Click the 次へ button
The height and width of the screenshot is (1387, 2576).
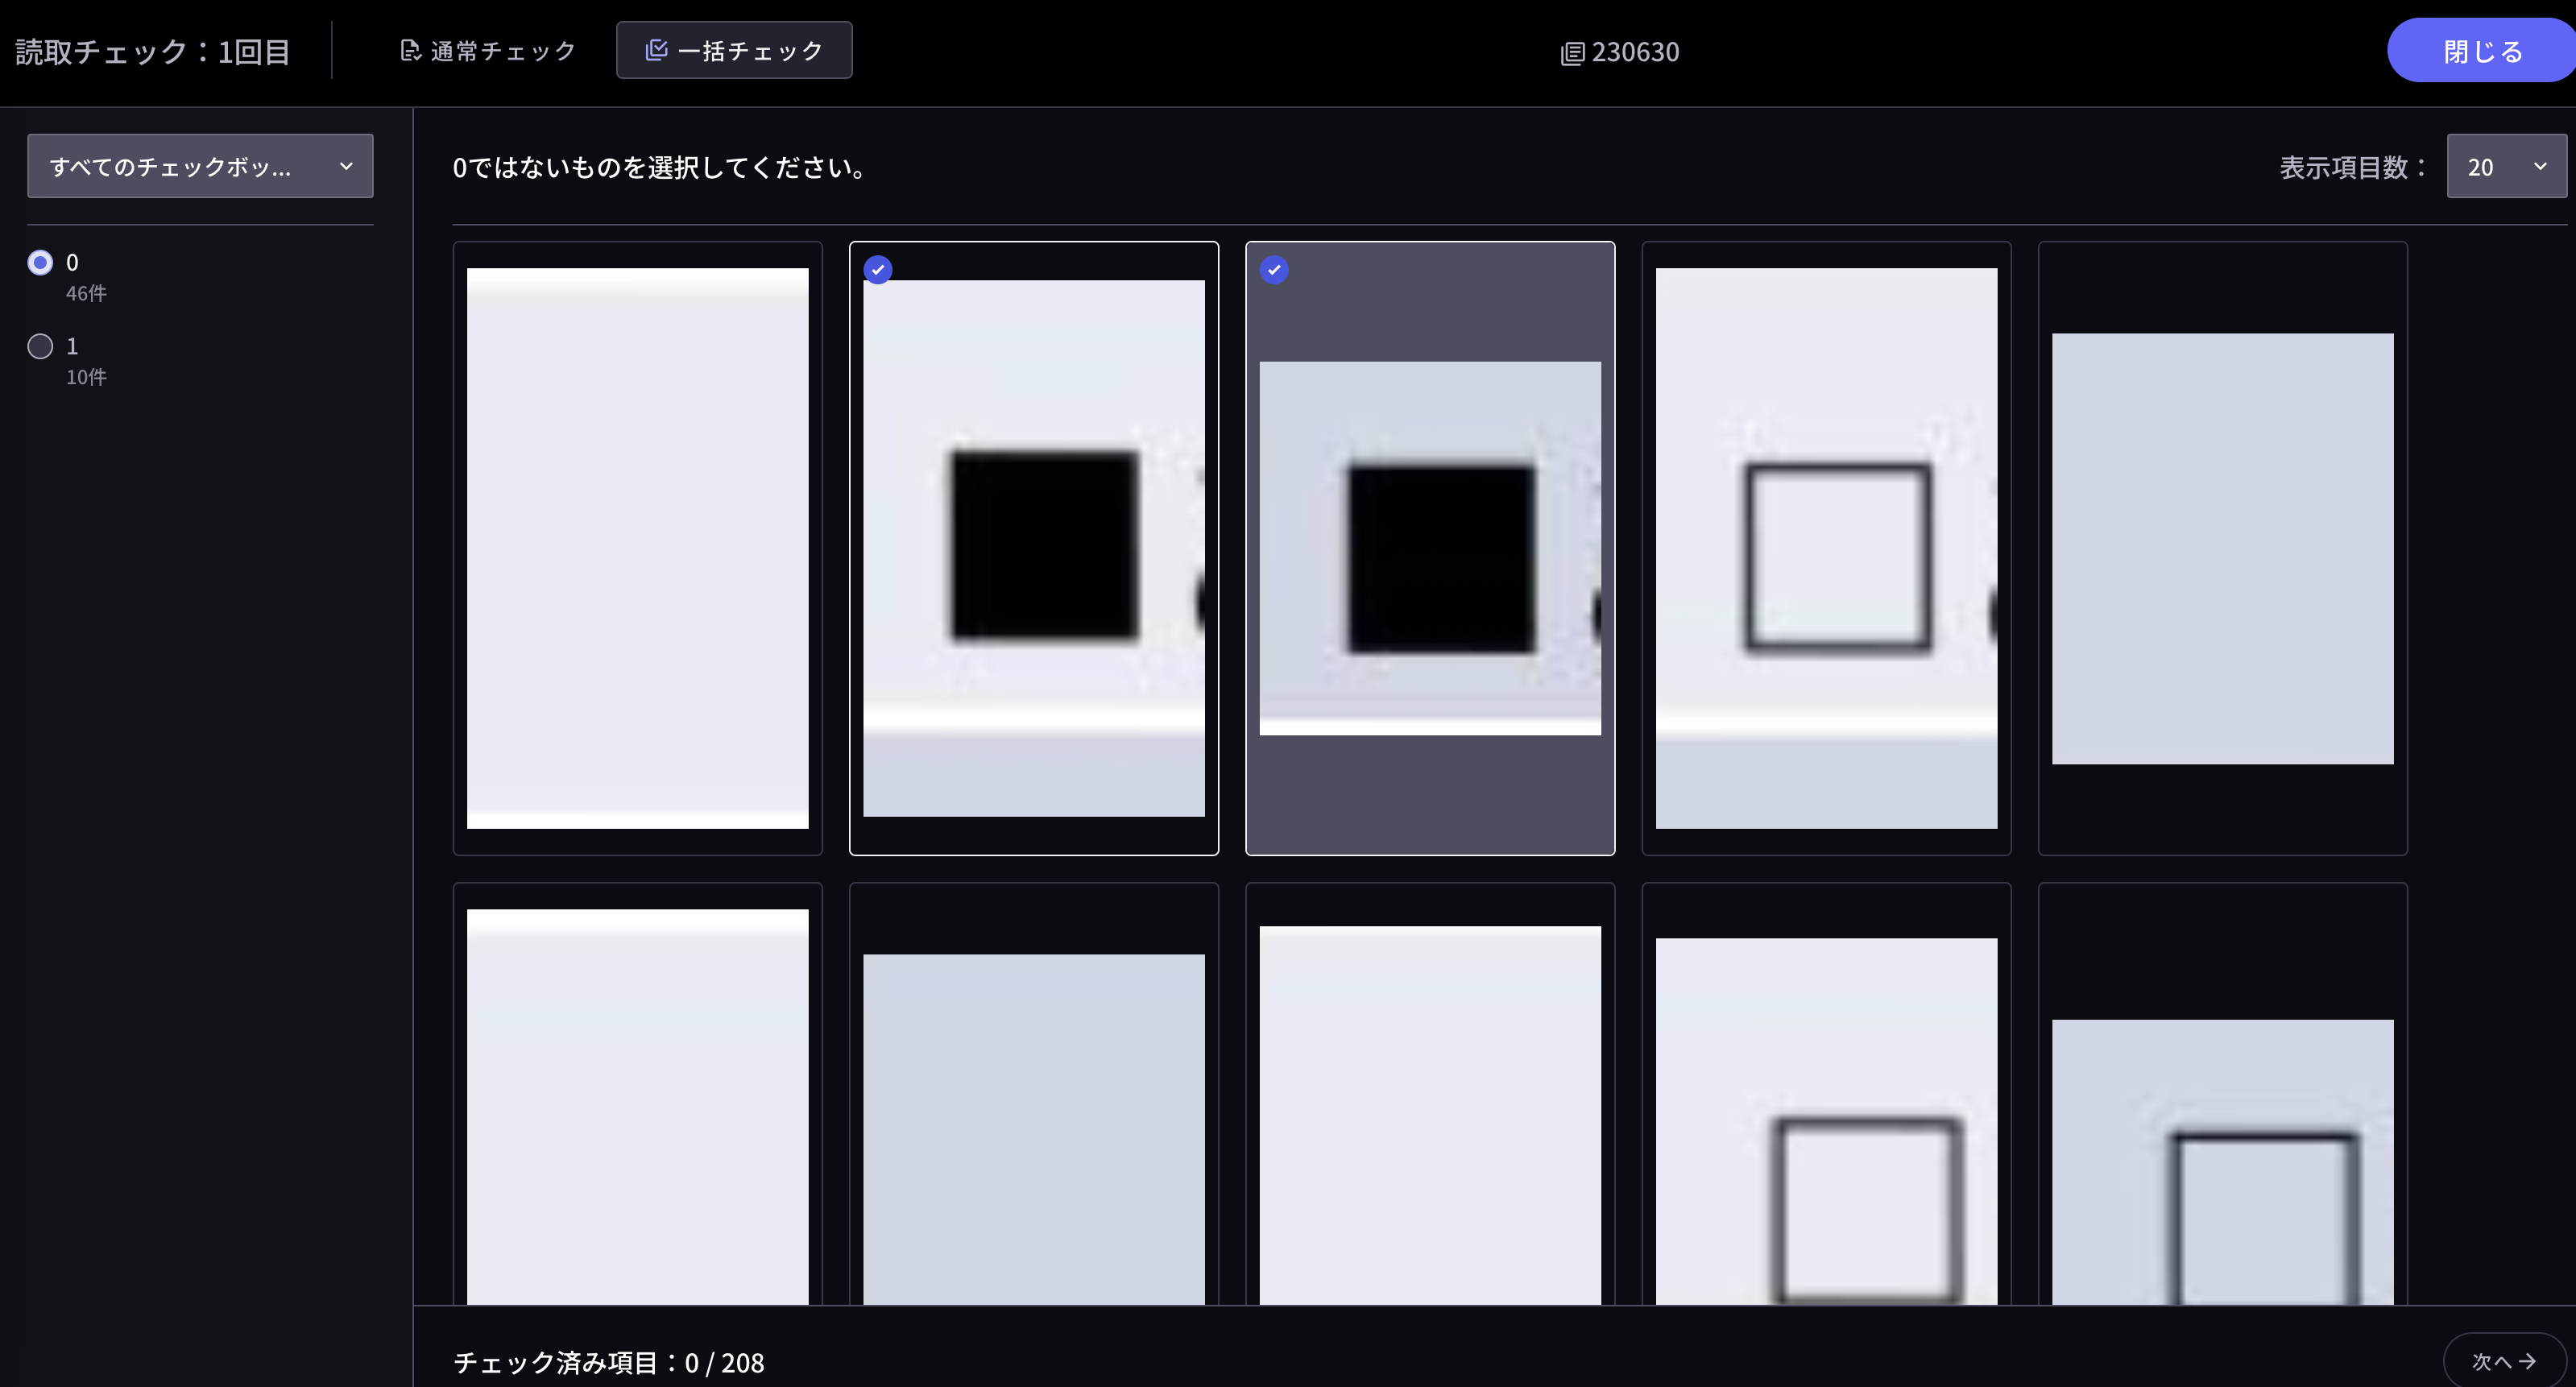2502,1361
